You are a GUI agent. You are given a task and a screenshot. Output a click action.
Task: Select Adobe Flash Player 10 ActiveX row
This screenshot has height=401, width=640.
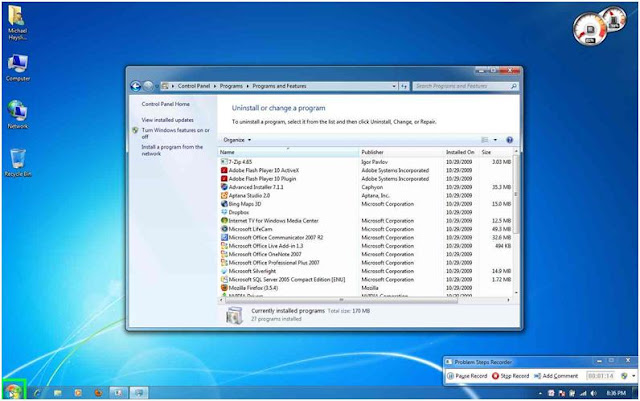click(x=365, y=171)
